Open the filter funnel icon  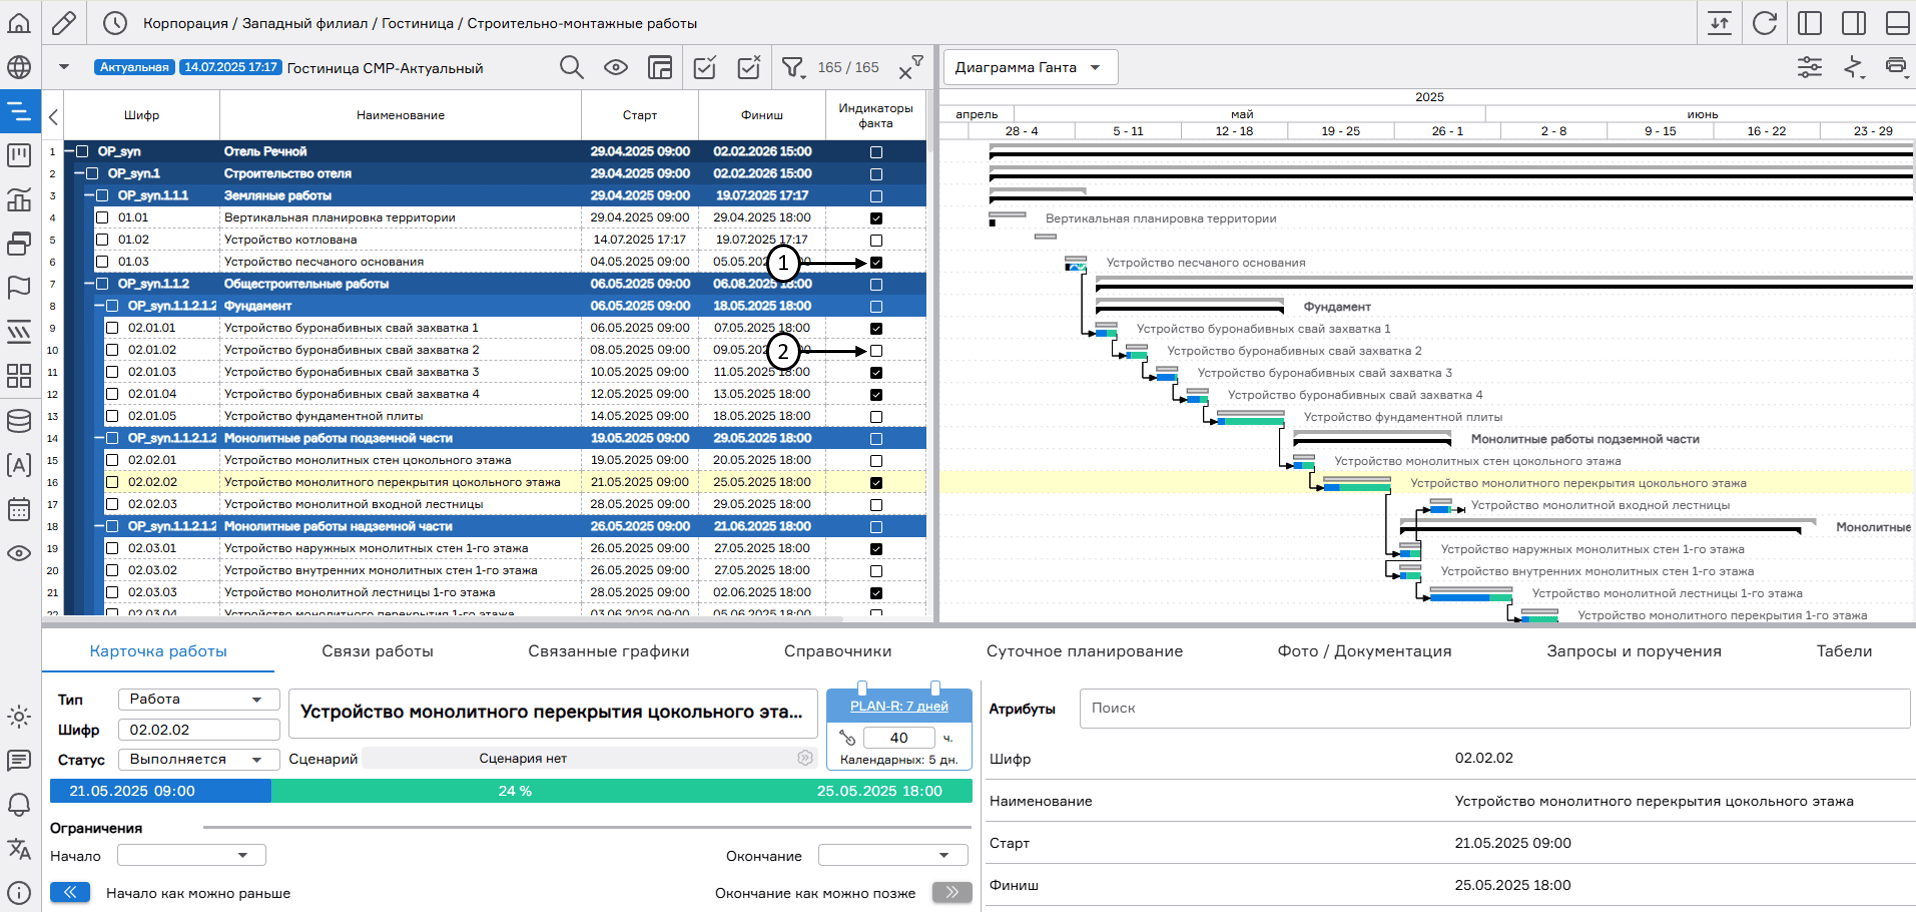793,67
